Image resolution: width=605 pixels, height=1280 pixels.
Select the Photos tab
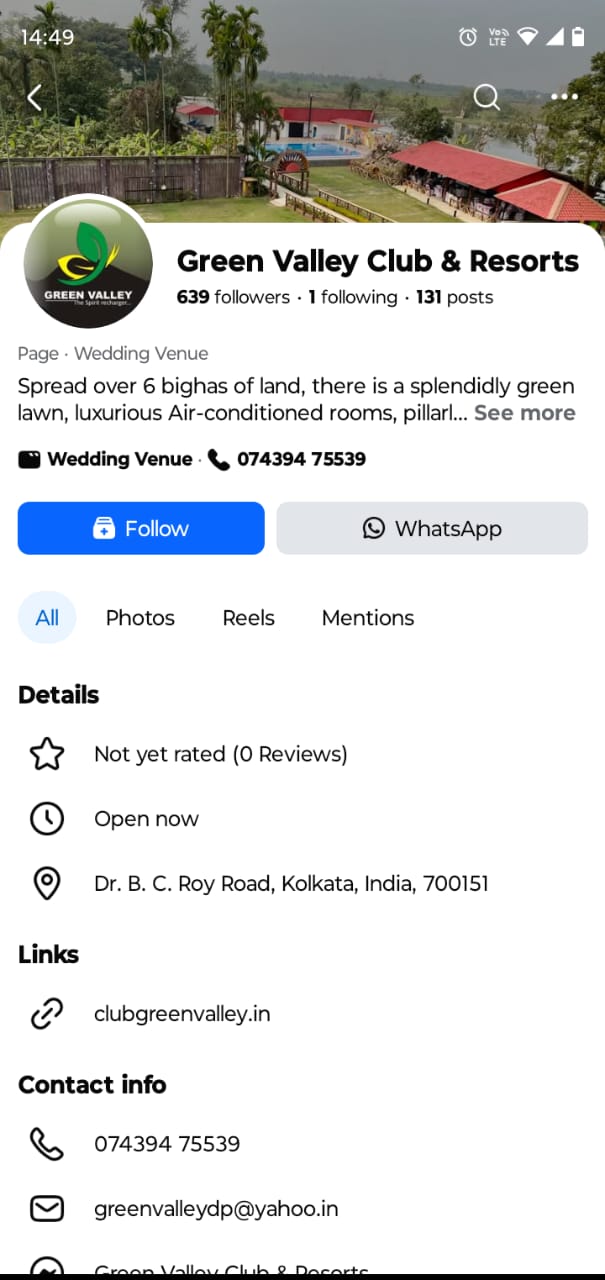click(140, 618)
